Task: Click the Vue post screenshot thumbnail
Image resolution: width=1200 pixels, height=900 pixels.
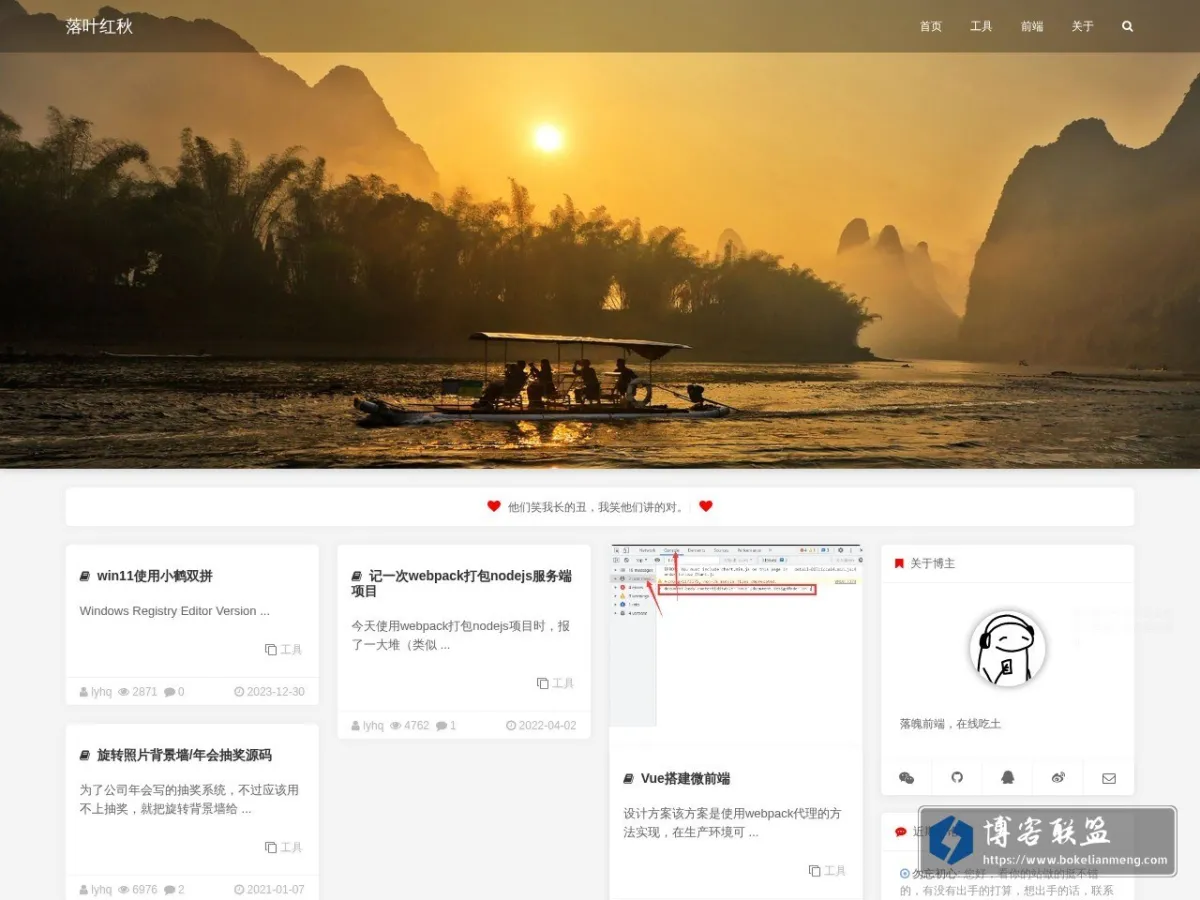Action: click(x=736, y=636)
